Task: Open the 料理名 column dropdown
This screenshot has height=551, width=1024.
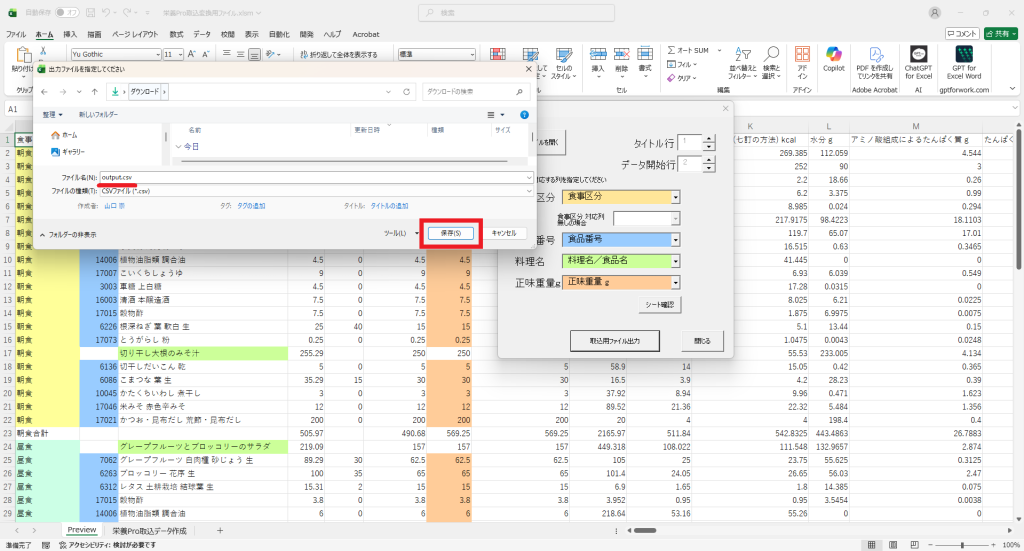Action: click(675, 260)
